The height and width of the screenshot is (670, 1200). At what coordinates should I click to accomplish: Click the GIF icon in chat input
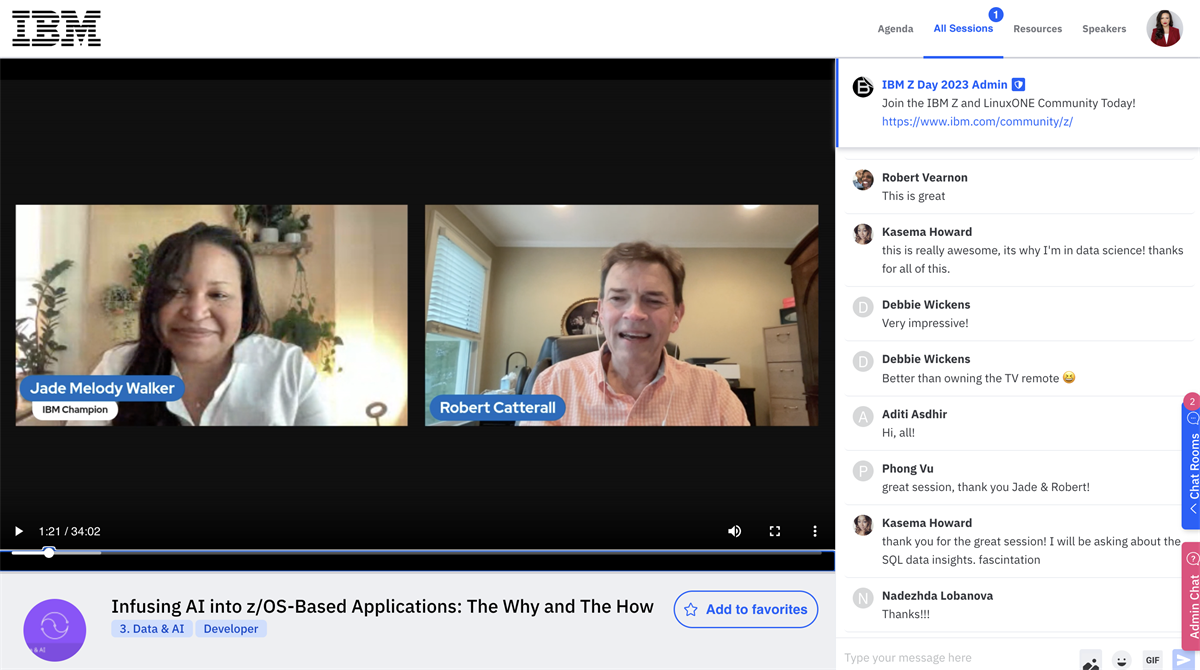(1151, 660)
